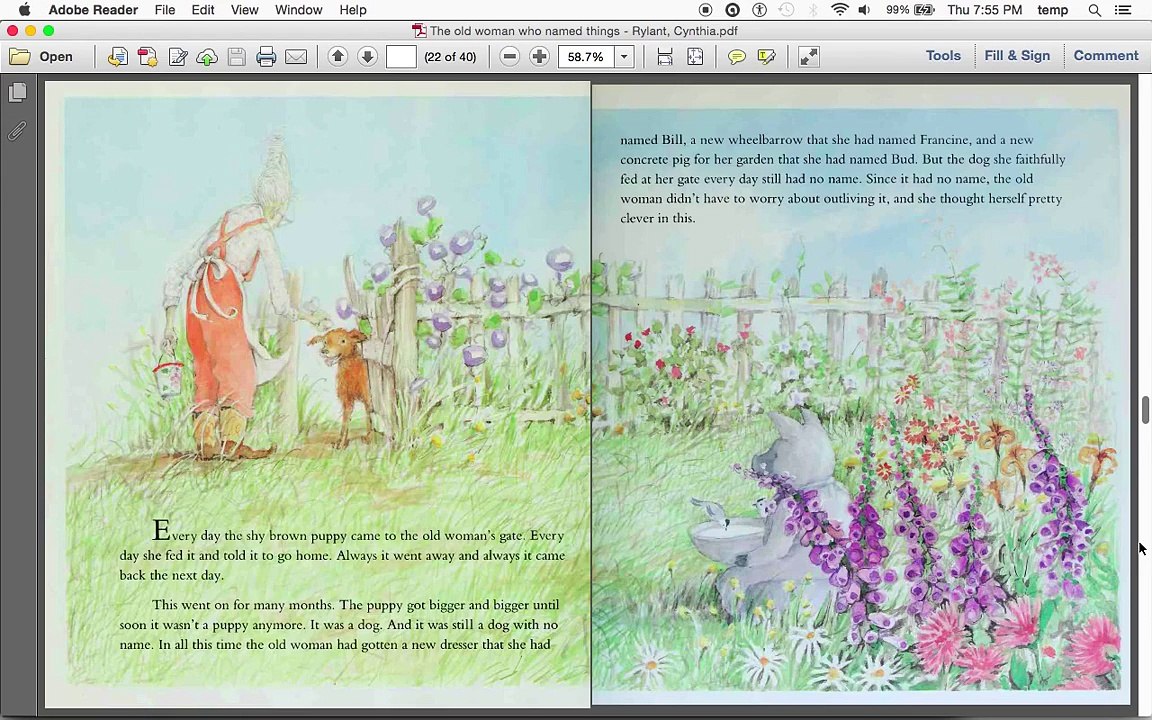Click the accessibility menu bar icon
1152x720 pixels.
760,10
